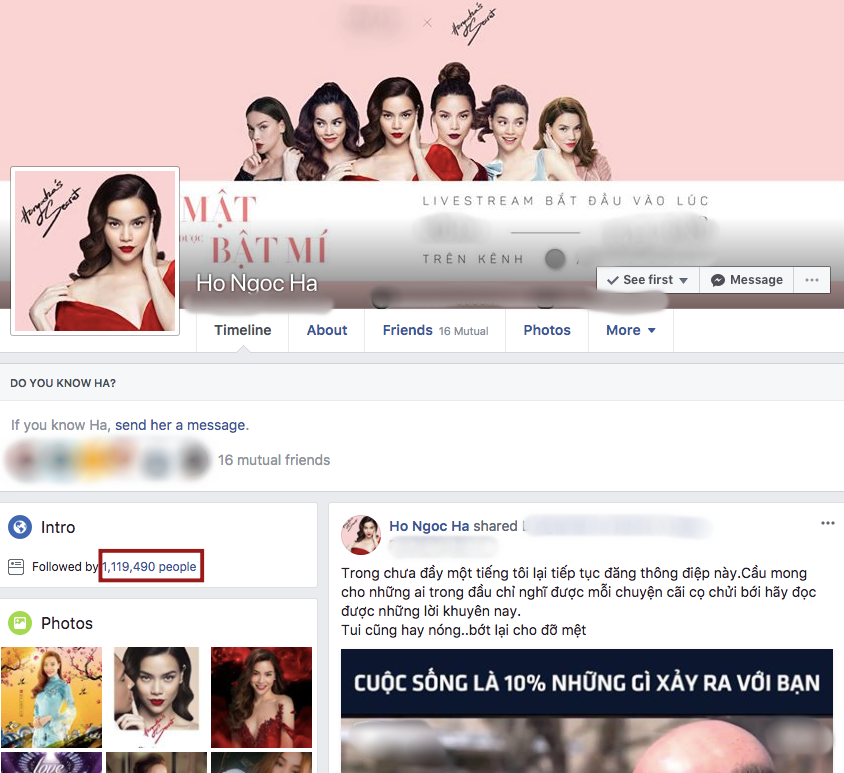
Task: Open the About tab
Action: tap(327, 330)
